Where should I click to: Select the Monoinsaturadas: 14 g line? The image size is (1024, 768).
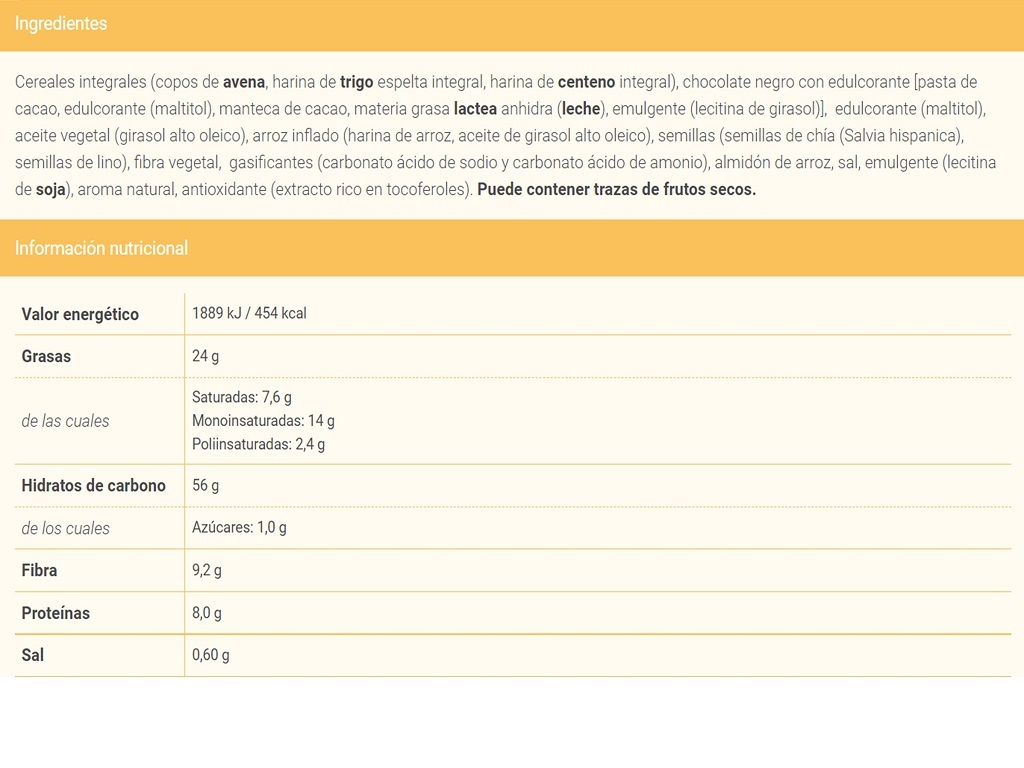coord(263,421)
